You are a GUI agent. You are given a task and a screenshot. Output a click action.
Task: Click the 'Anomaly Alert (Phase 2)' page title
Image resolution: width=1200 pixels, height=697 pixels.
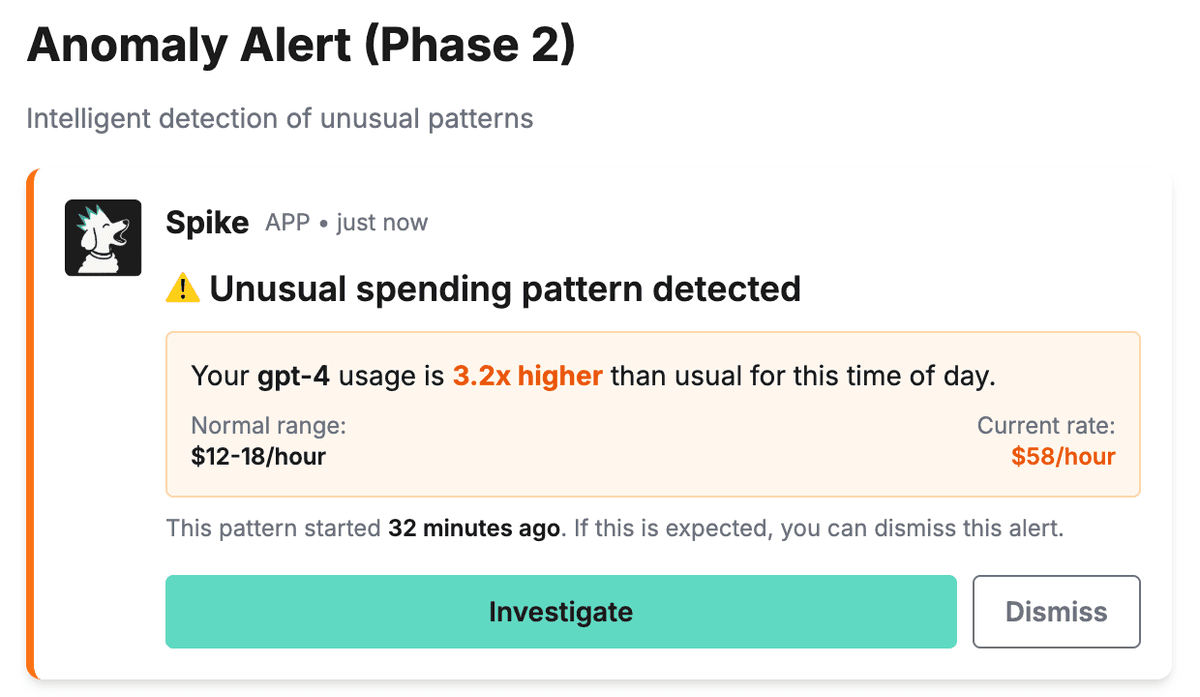[x=300, y=43]
